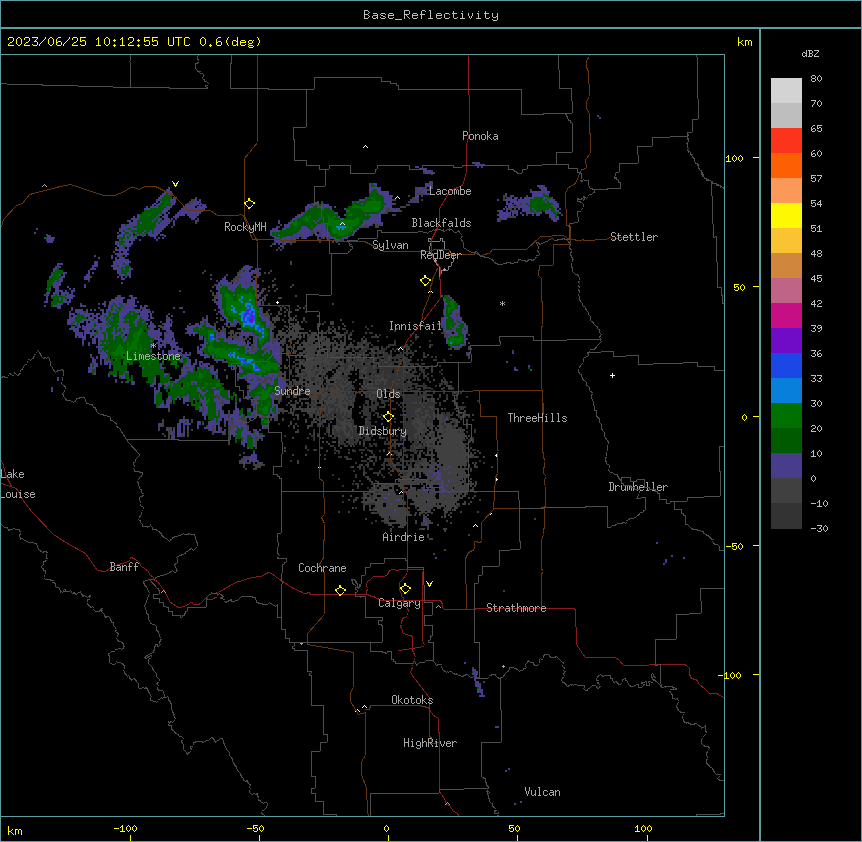Click the white caret marker south of Ponoka
The width and height of the screenshot is (862, 842).
(x=365, y=147)
